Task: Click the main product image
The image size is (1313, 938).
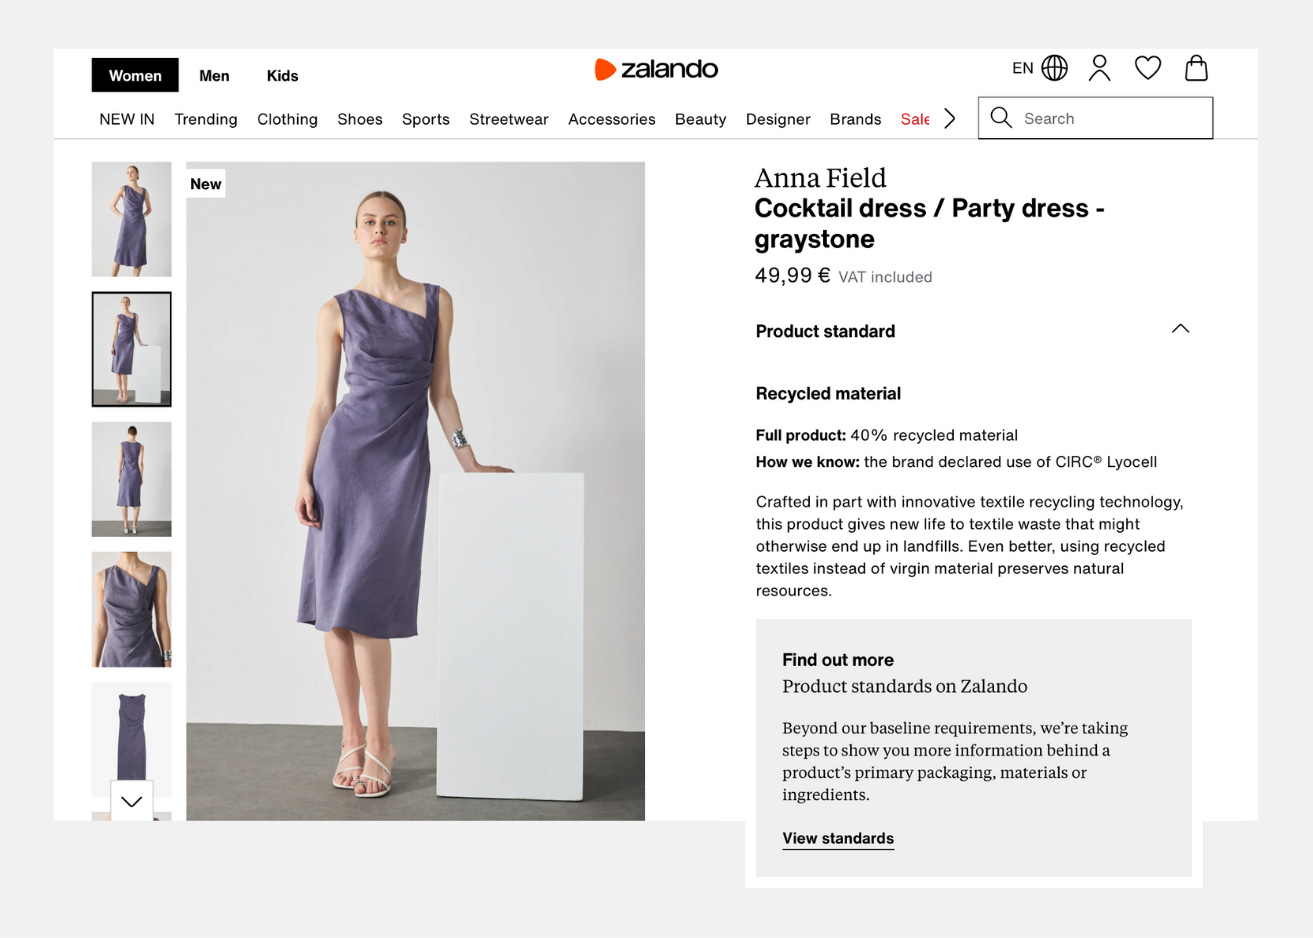Action: click(x=415, y=491)
